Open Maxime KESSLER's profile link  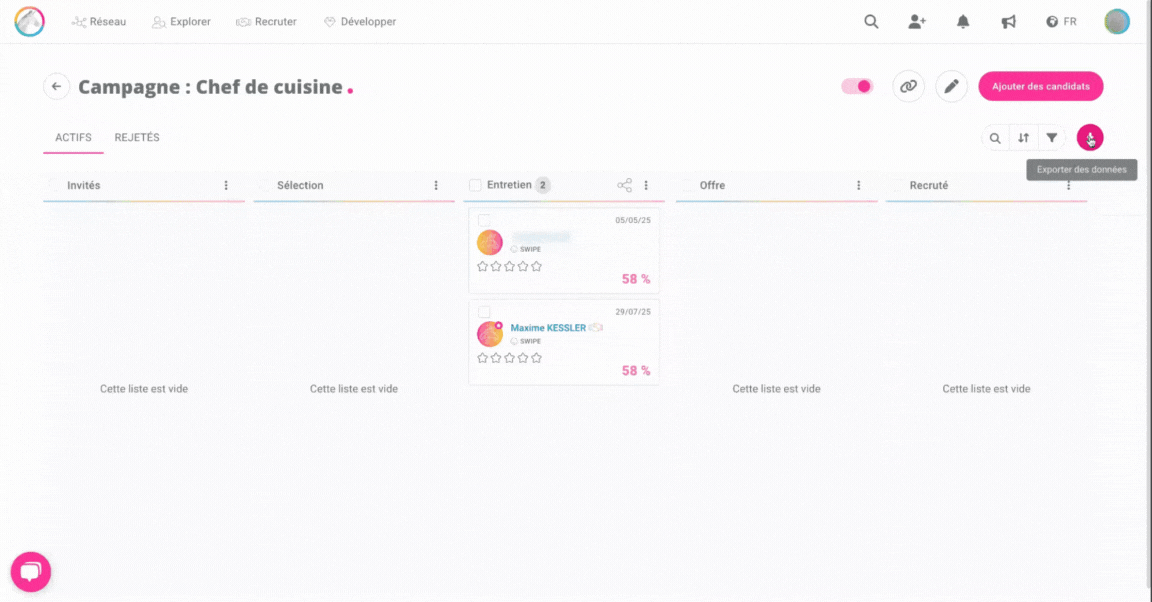[x=548, y=328]
